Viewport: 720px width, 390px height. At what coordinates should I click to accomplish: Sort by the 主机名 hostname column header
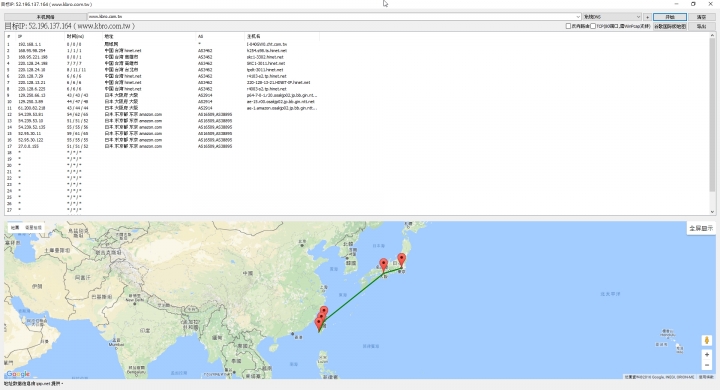tap(282, 36)
